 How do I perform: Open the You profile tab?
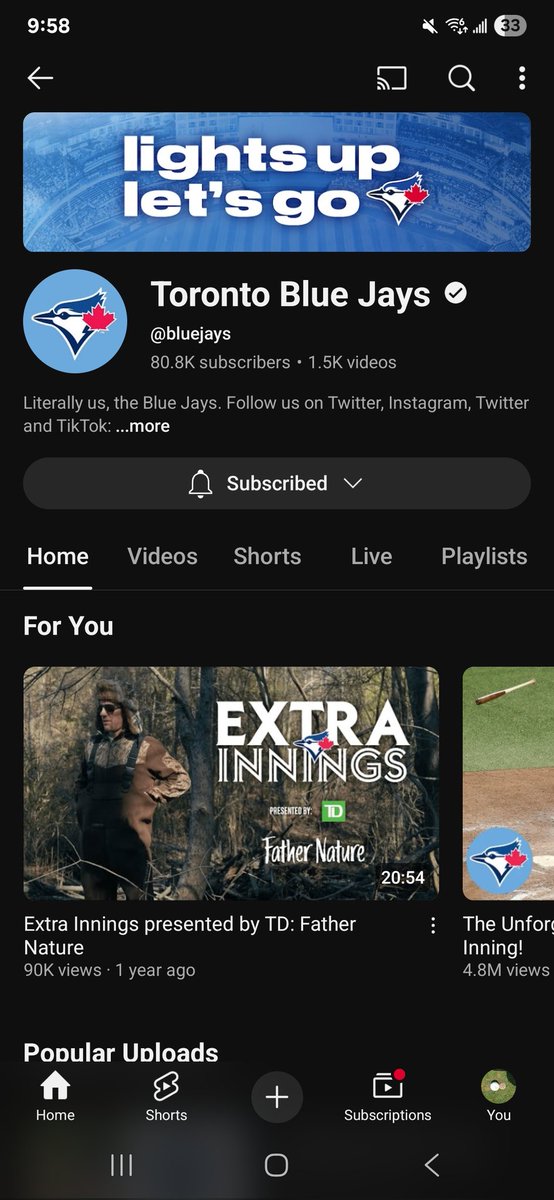[x=498, y=1097]
